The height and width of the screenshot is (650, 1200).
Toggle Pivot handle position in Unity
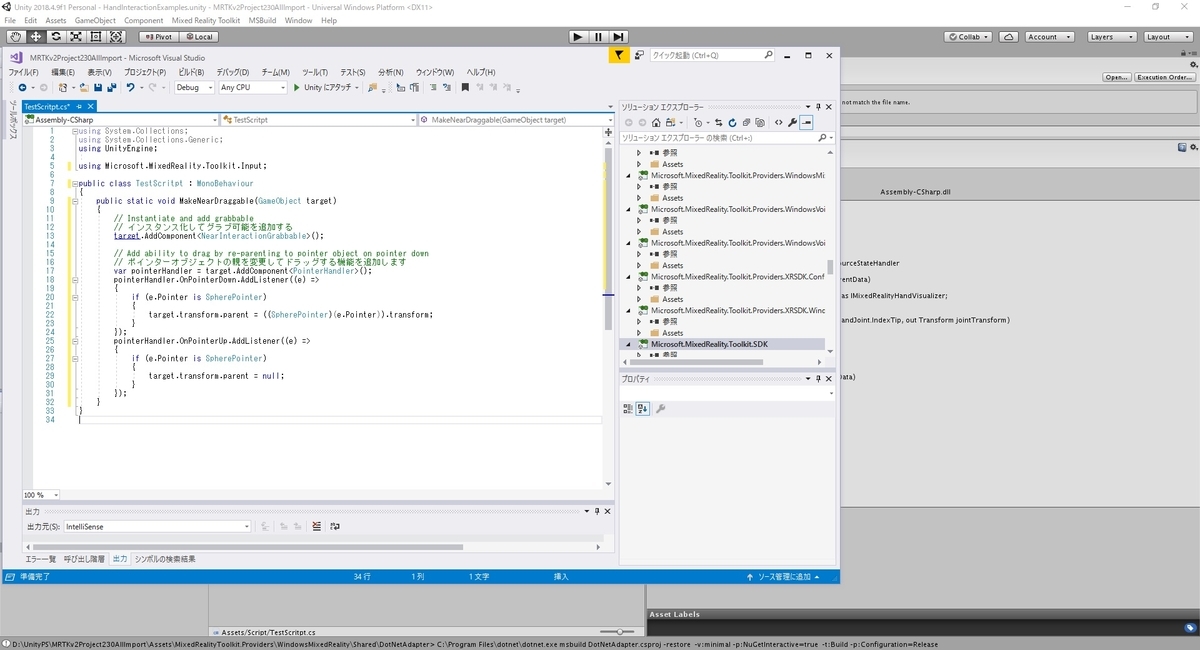click(x=158, y=37)
